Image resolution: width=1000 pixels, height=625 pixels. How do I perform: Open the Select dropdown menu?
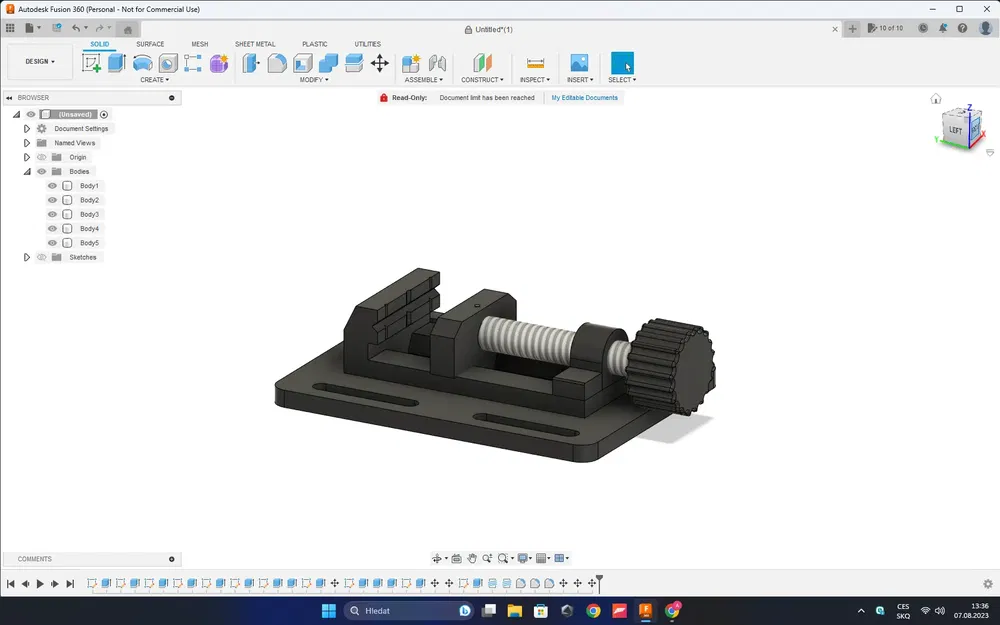tap(622, 78)
